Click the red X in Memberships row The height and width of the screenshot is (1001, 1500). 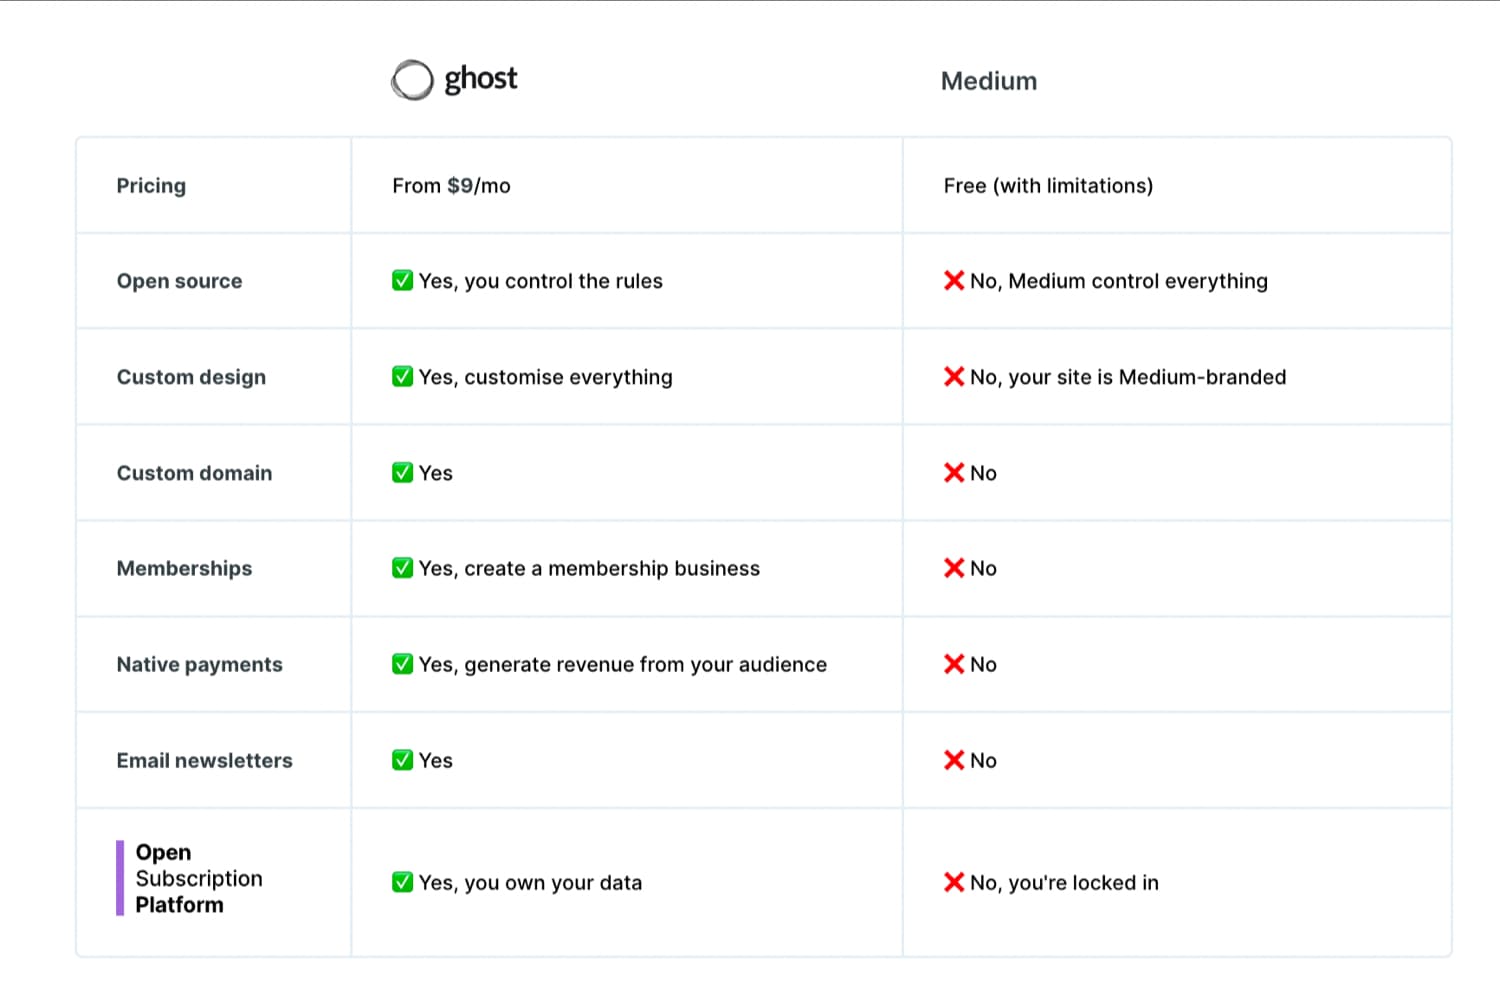(954, 568)
